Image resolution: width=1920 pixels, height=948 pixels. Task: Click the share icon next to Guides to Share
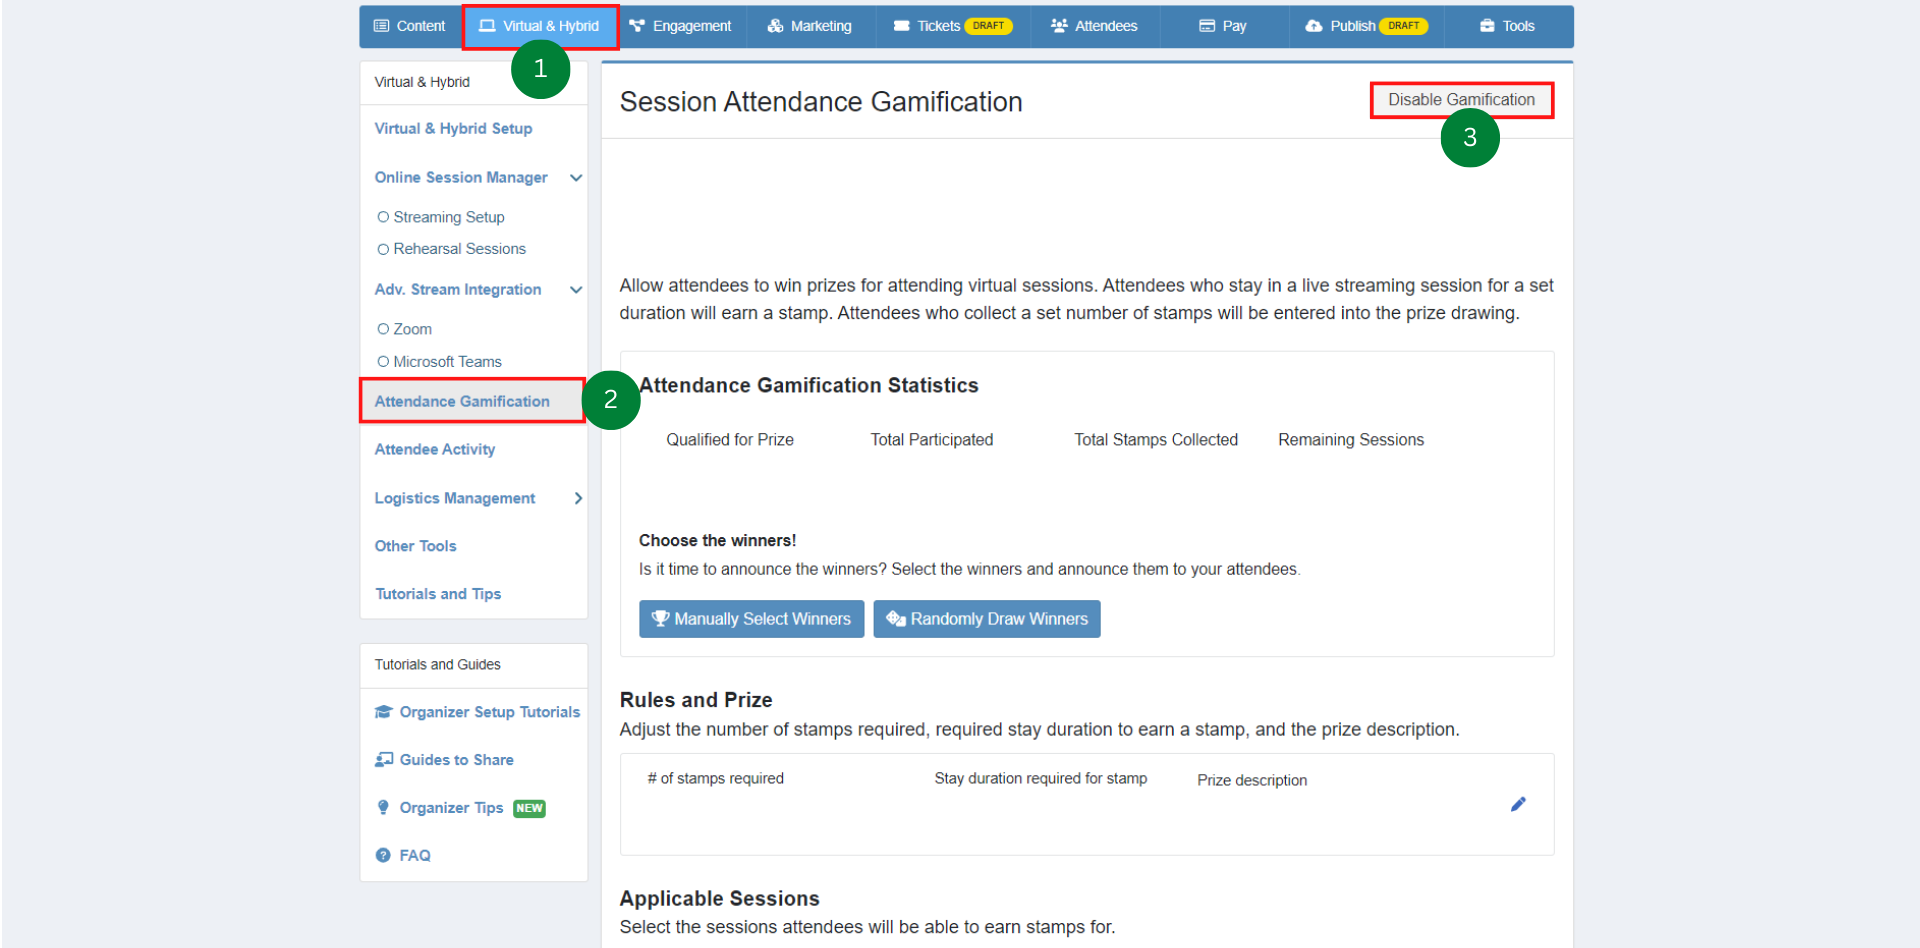(384, 759)
